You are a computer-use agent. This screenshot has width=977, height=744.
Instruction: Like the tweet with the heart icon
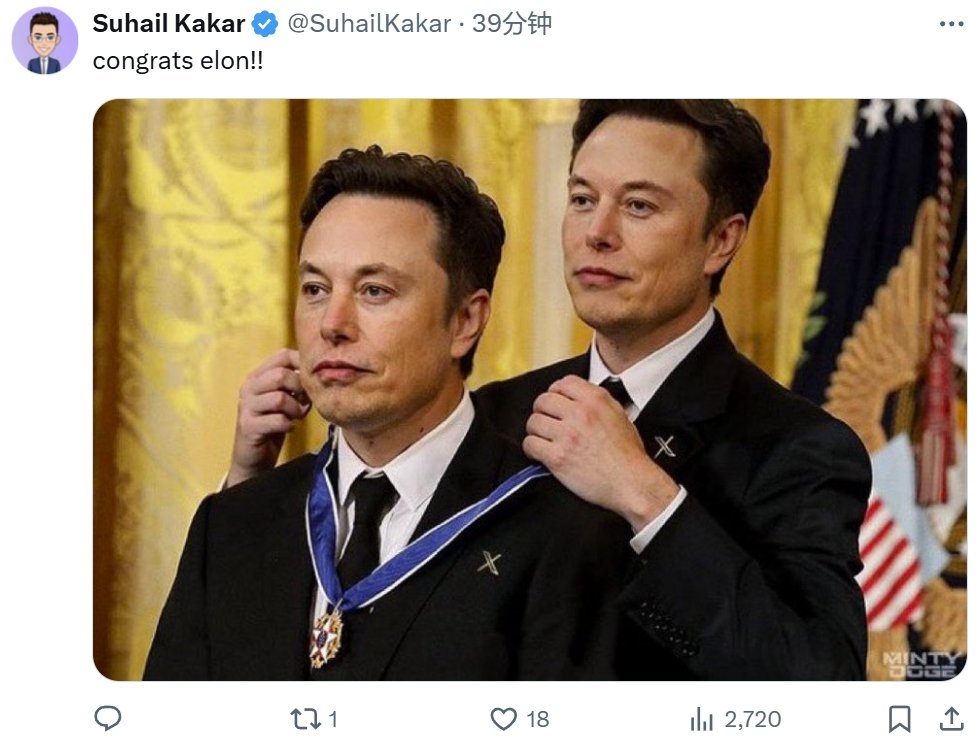pyautogui.click(x=503, y=719)
